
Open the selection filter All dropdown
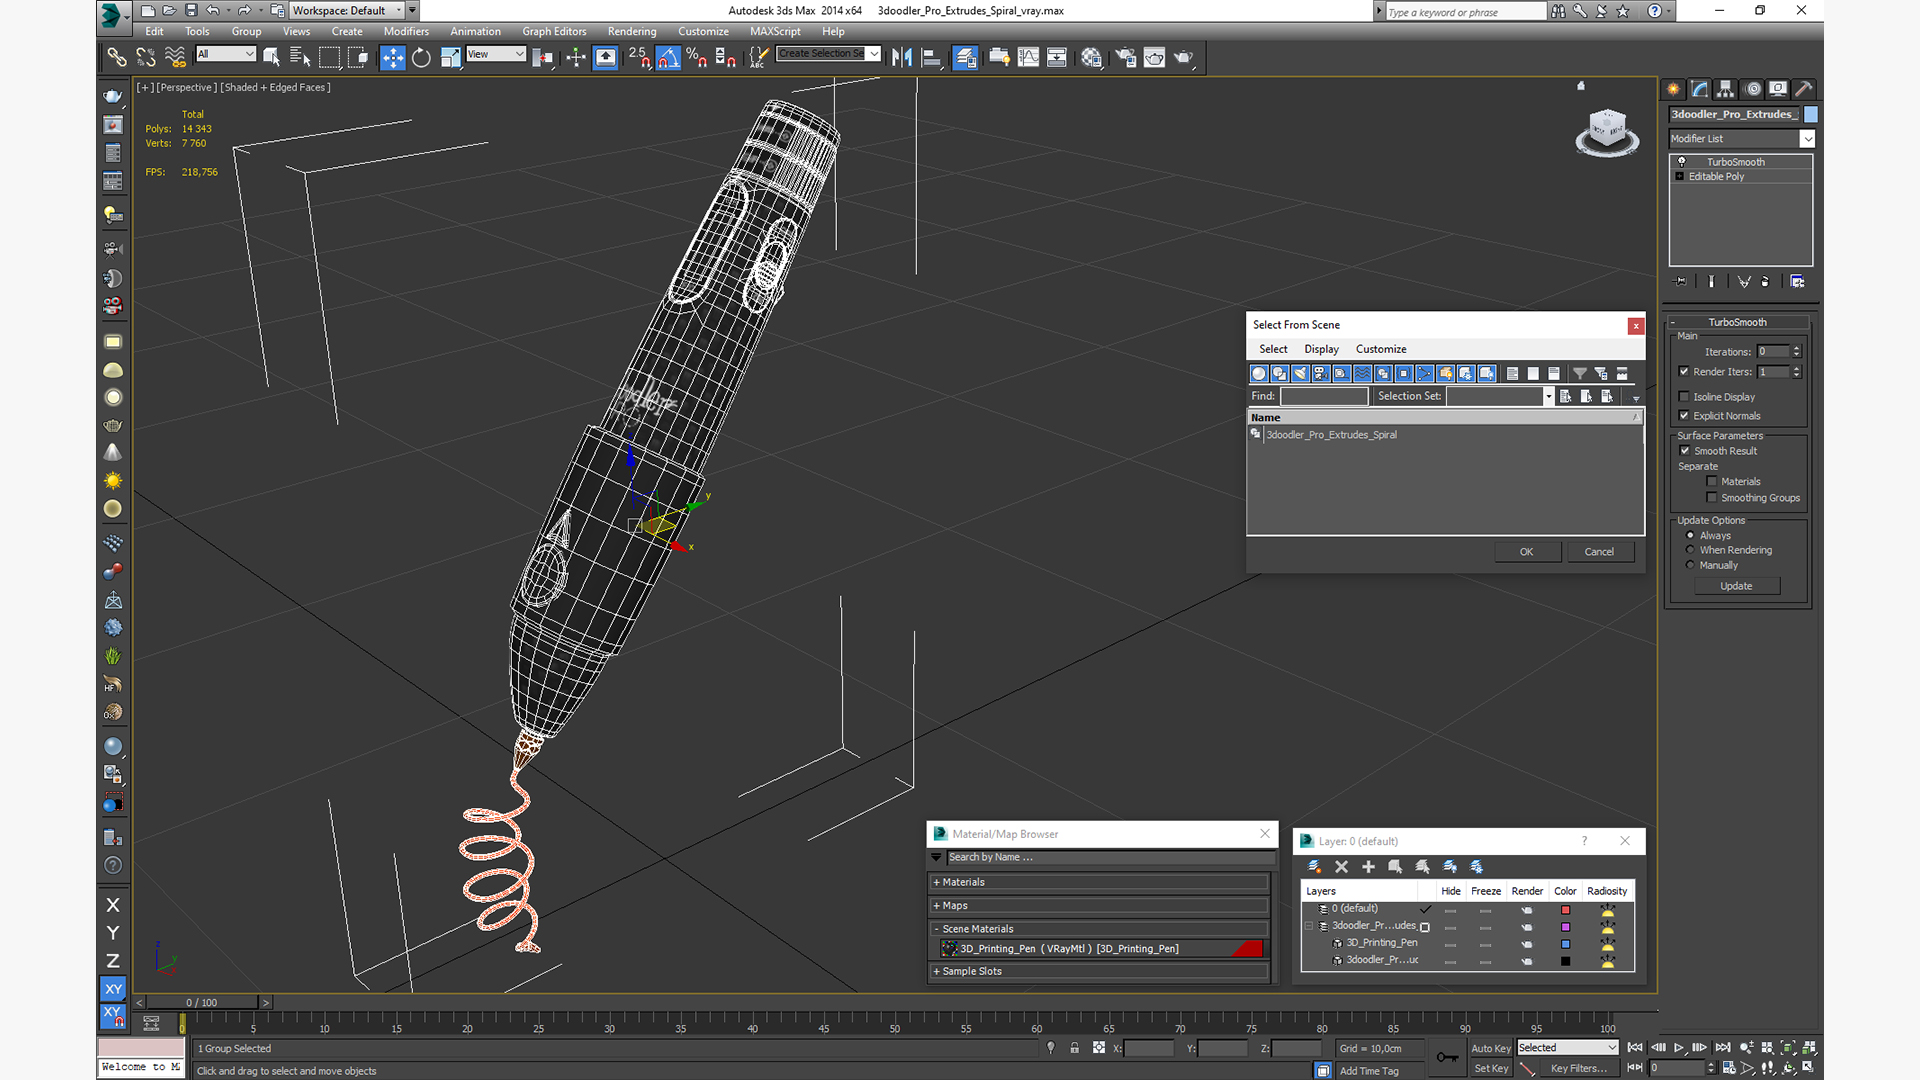(226, 54)
